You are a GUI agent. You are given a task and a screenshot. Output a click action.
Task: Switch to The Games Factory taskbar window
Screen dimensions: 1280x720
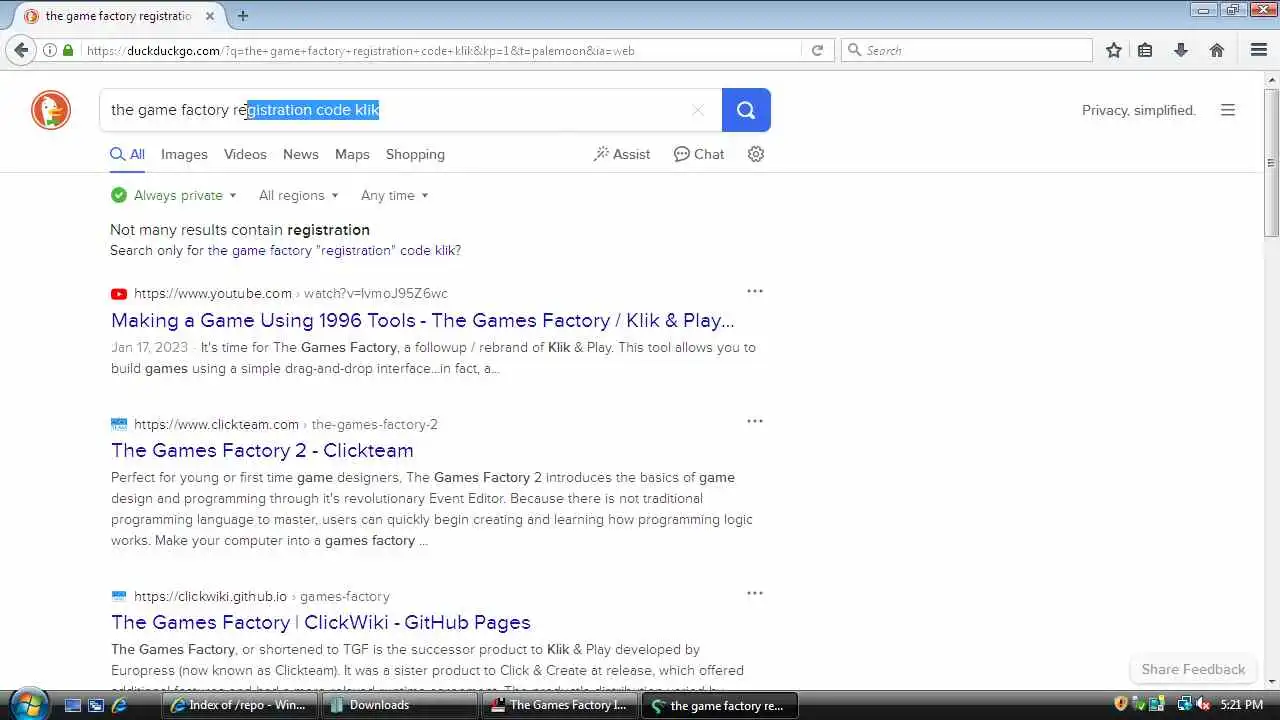pos(559,705)
